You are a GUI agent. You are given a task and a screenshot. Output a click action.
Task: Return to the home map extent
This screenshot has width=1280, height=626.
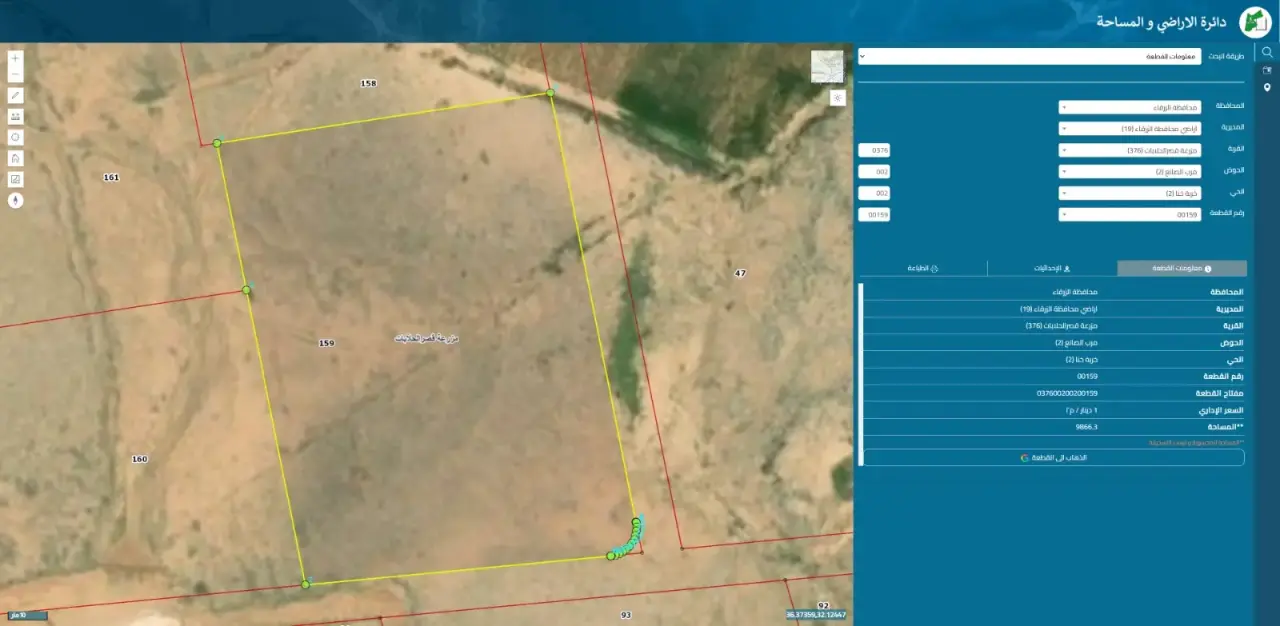[x=15, y=158]
